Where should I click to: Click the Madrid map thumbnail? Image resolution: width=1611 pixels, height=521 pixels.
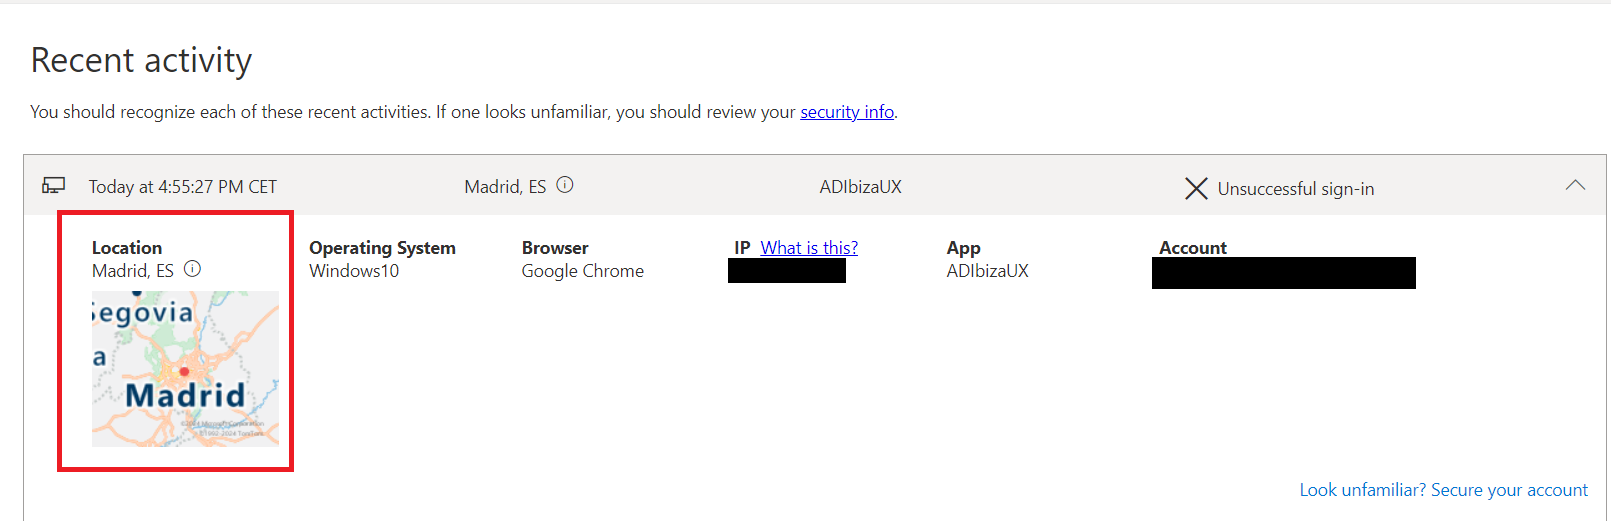pyautogui.click(x=185, y=368)
